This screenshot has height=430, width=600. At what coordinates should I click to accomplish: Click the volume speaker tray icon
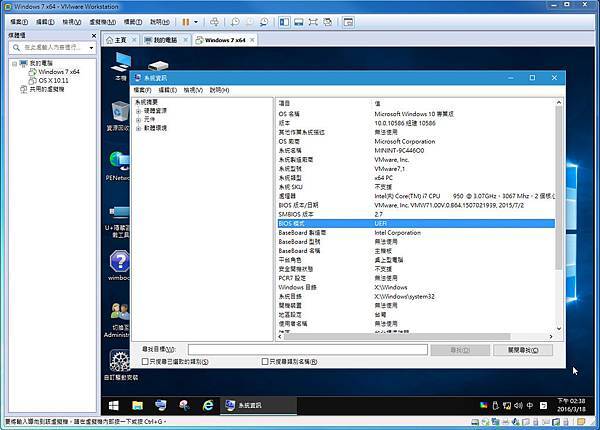[518, 406]
